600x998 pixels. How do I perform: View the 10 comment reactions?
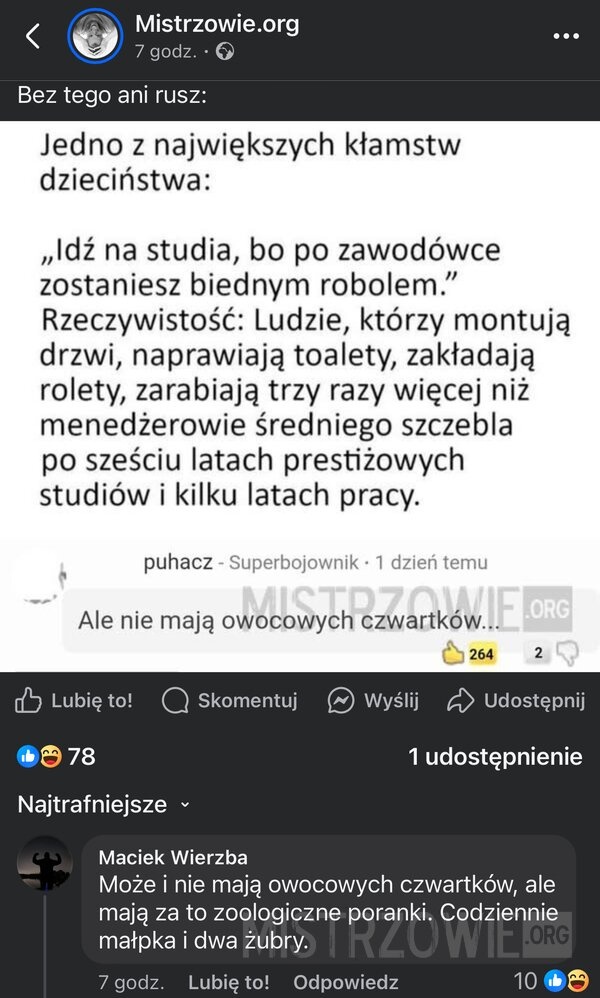tap(551, 980)
